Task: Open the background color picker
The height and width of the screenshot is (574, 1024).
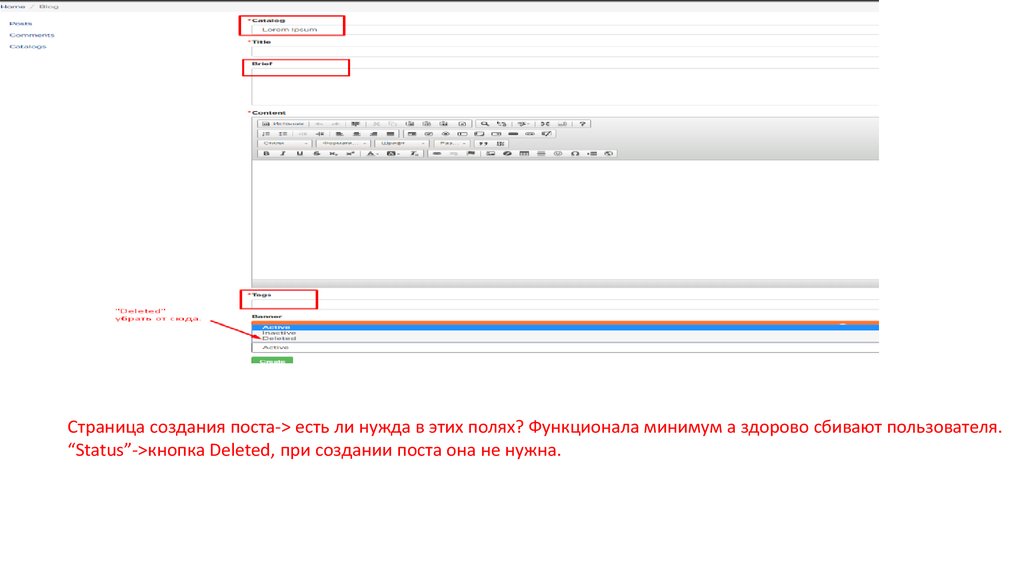Action: 392,153
